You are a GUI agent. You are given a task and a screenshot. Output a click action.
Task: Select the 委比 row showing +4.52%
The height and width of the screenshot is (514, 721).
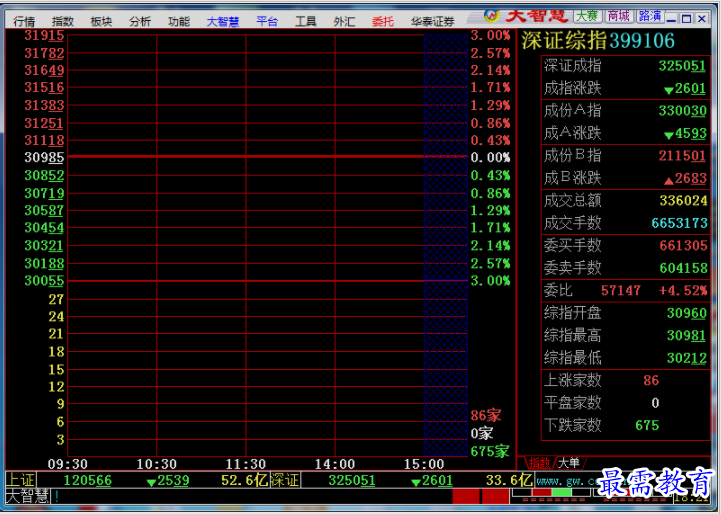coord(625,291)
